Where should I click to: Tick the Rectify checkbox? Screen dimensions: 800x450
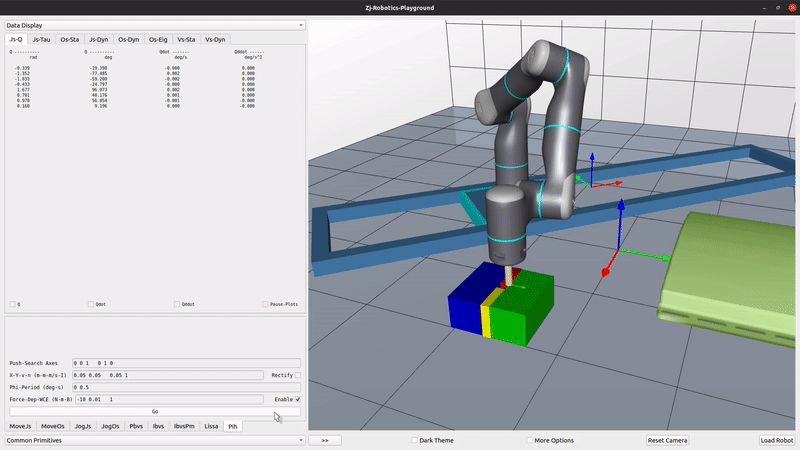pos(298,375)
